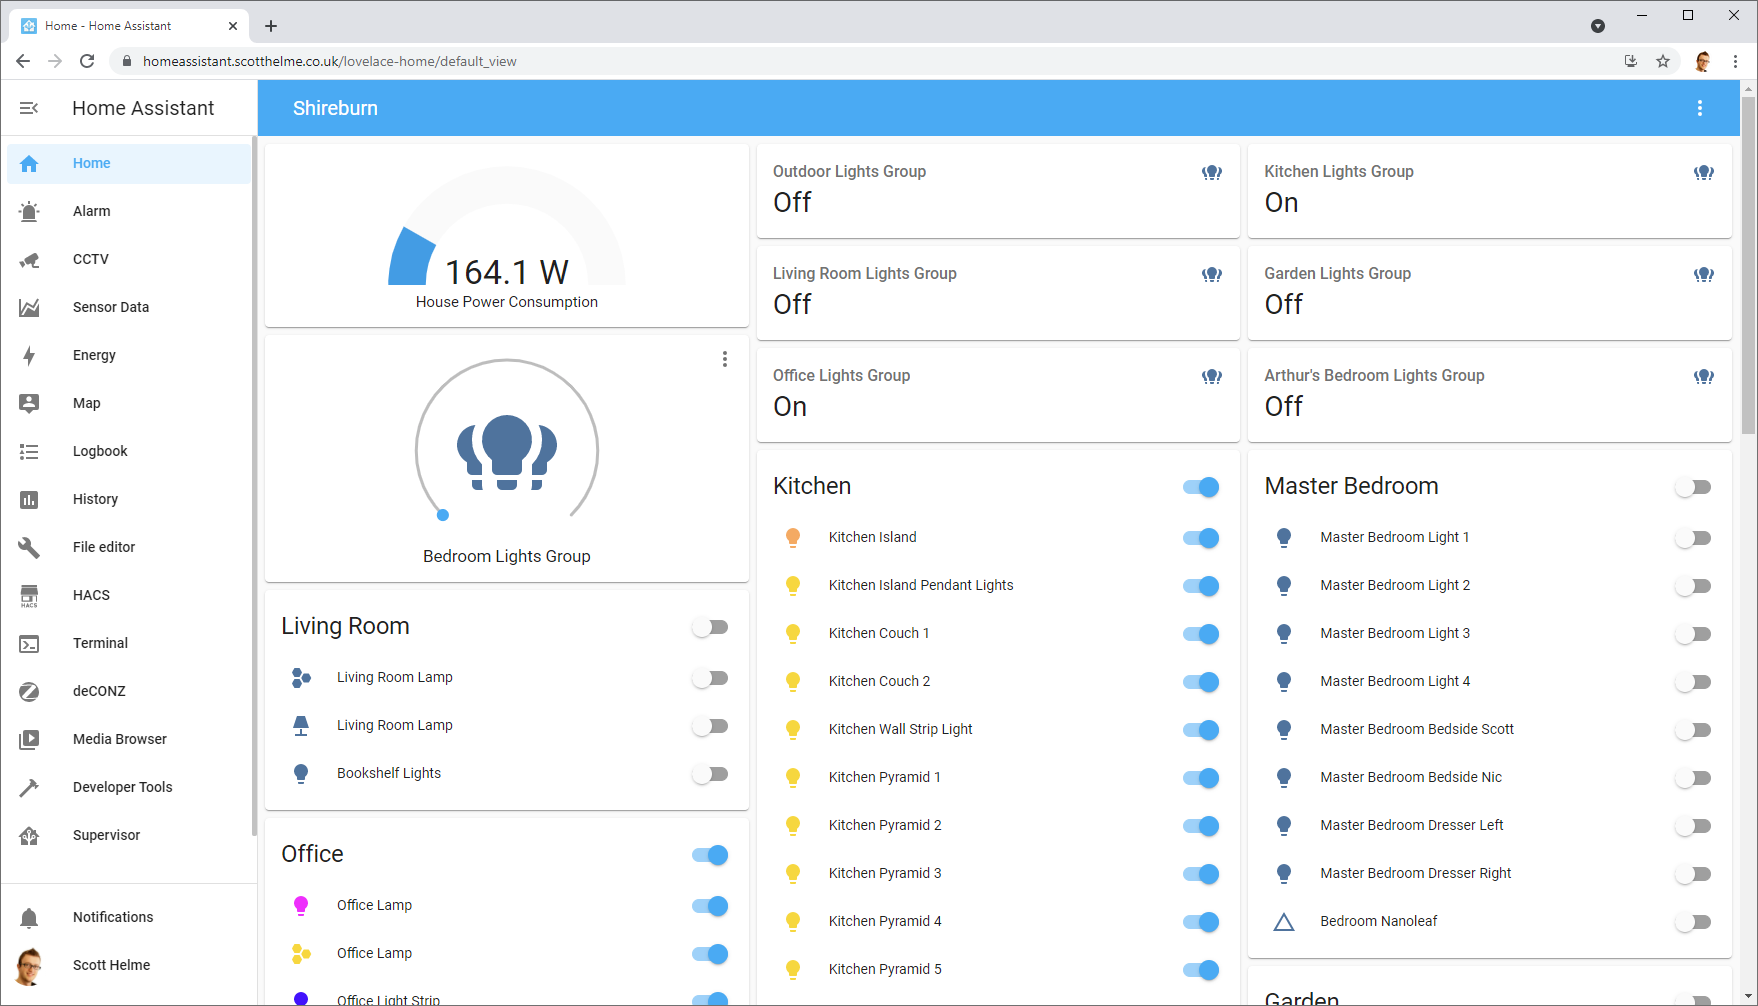Viewport: 1758px width, 1006px height.
Task: Open the Alarm panel in sidebar
Action: (92, 211)
